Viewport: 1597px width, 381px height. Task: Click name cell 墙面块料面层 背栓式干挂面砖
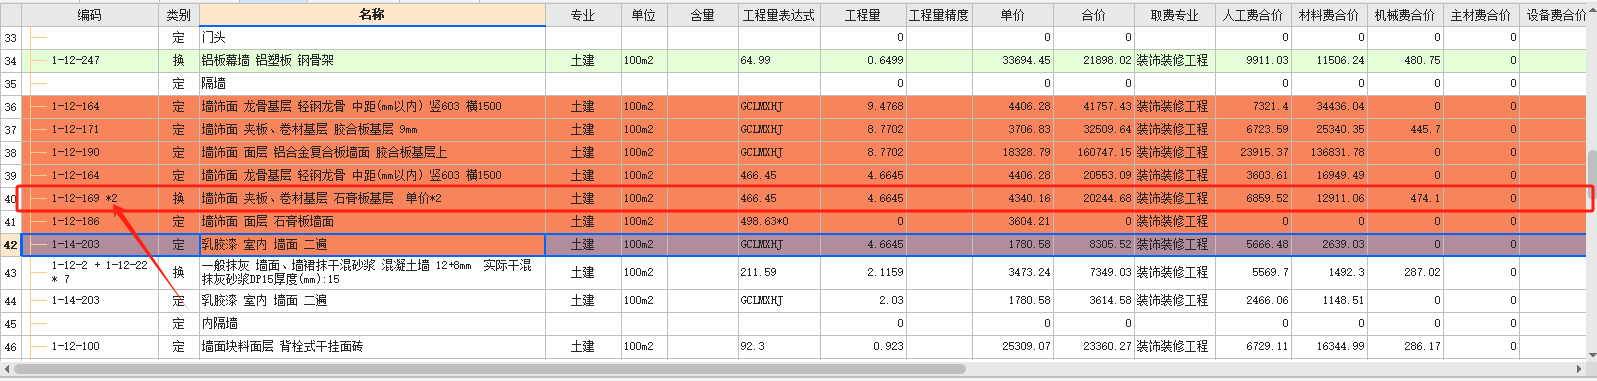point(372,347)
